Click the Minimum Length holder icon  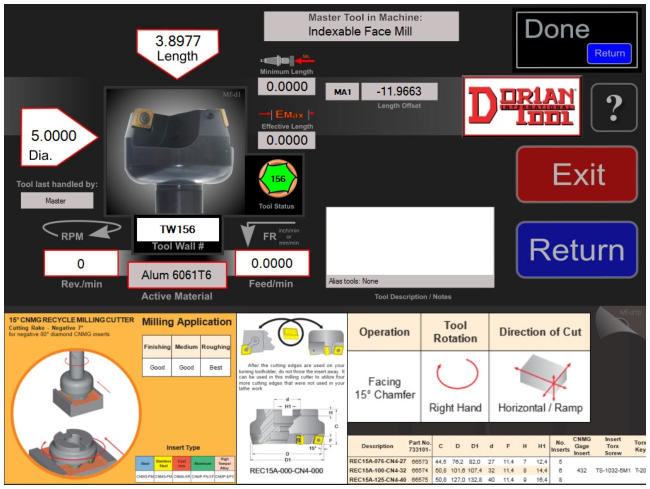coord(286,61)
